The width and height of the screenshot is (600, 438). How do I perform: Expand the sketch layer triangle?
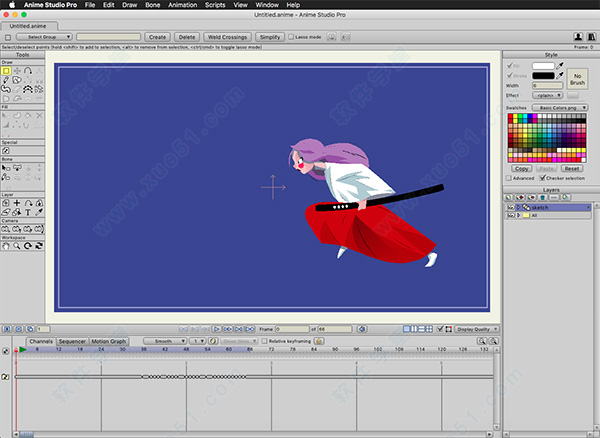[518, 207]
